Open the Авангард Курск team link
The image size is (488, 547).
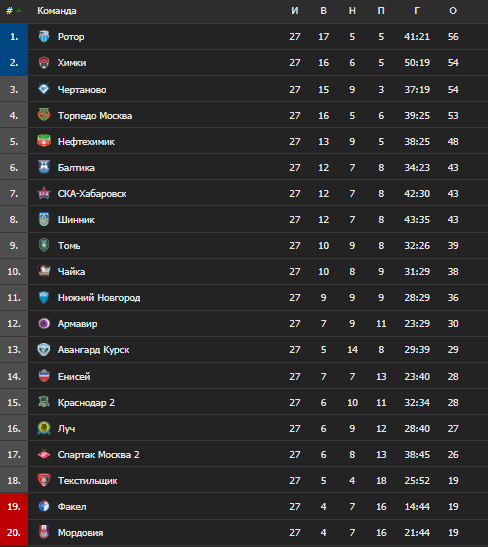click(93, 350)
